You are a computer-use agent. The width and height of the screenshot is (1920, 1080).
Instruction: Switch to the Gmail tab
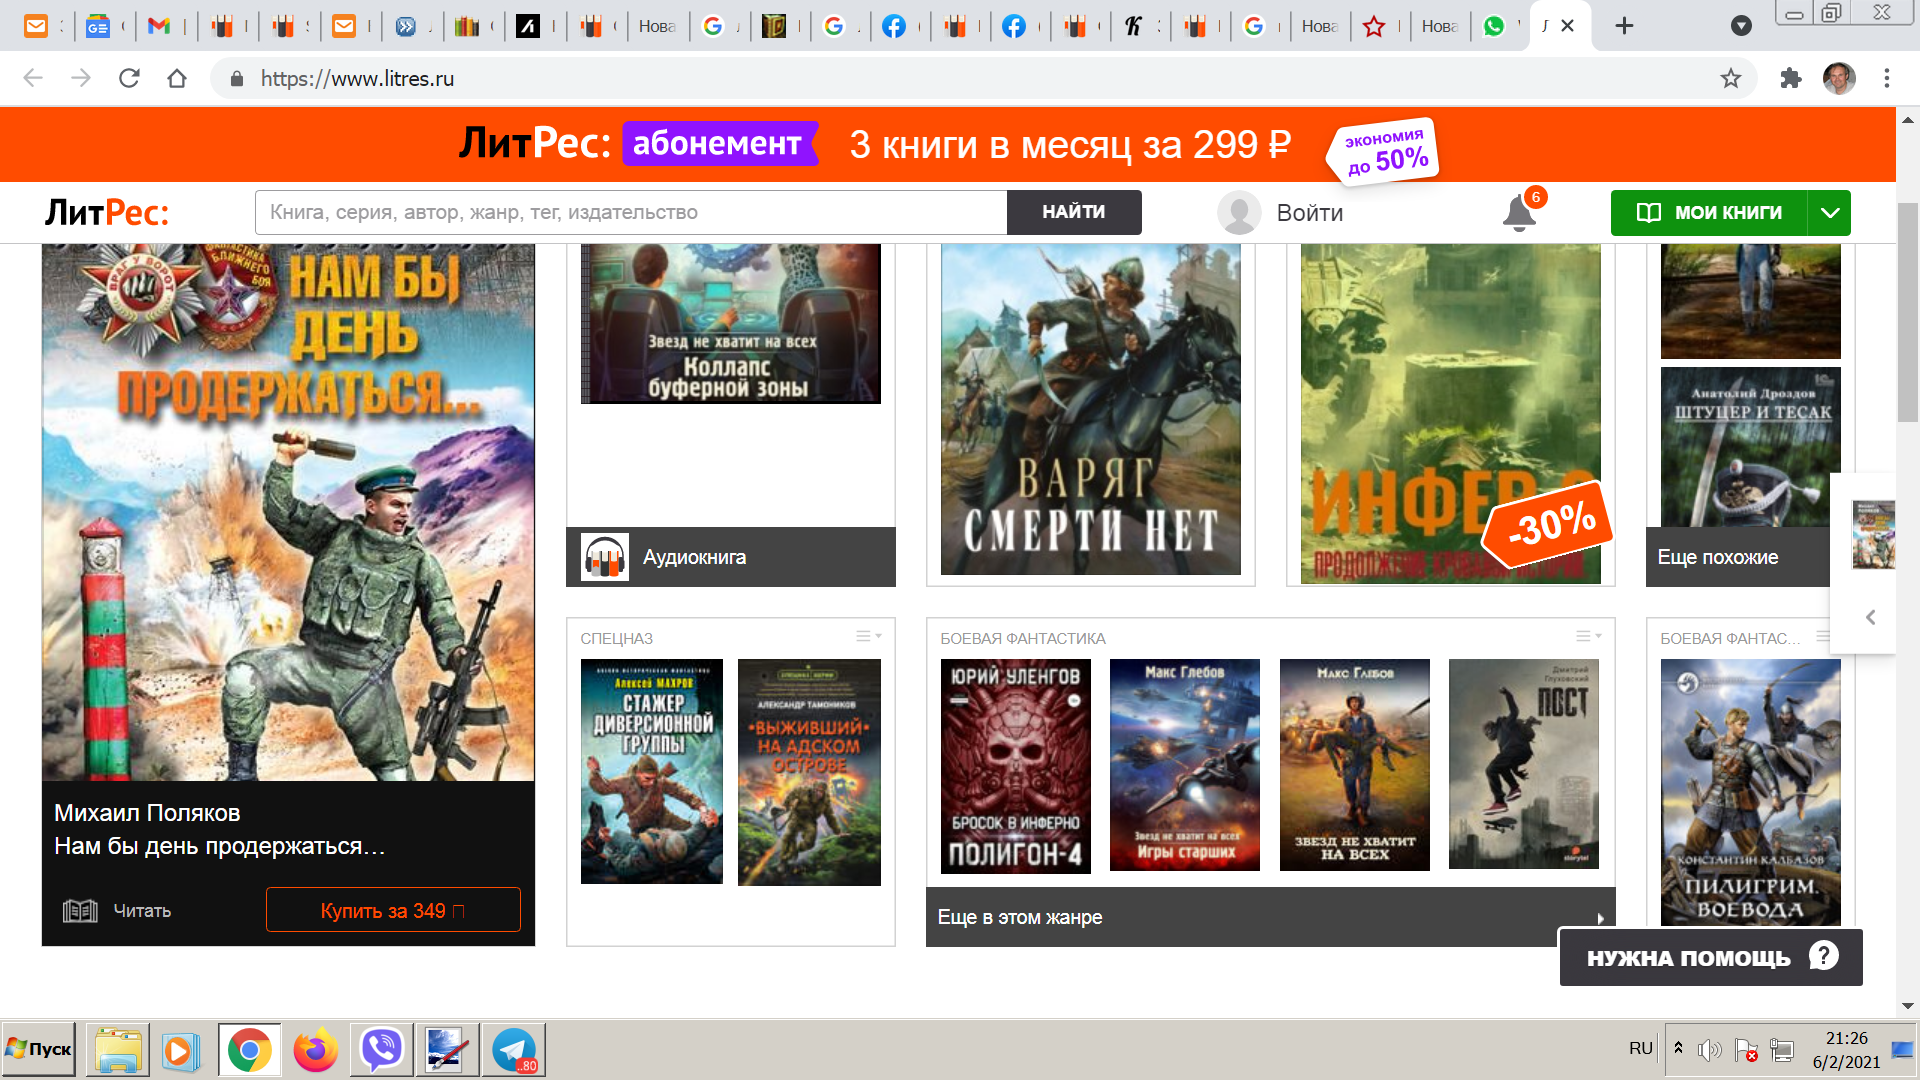tap(159, 26)
